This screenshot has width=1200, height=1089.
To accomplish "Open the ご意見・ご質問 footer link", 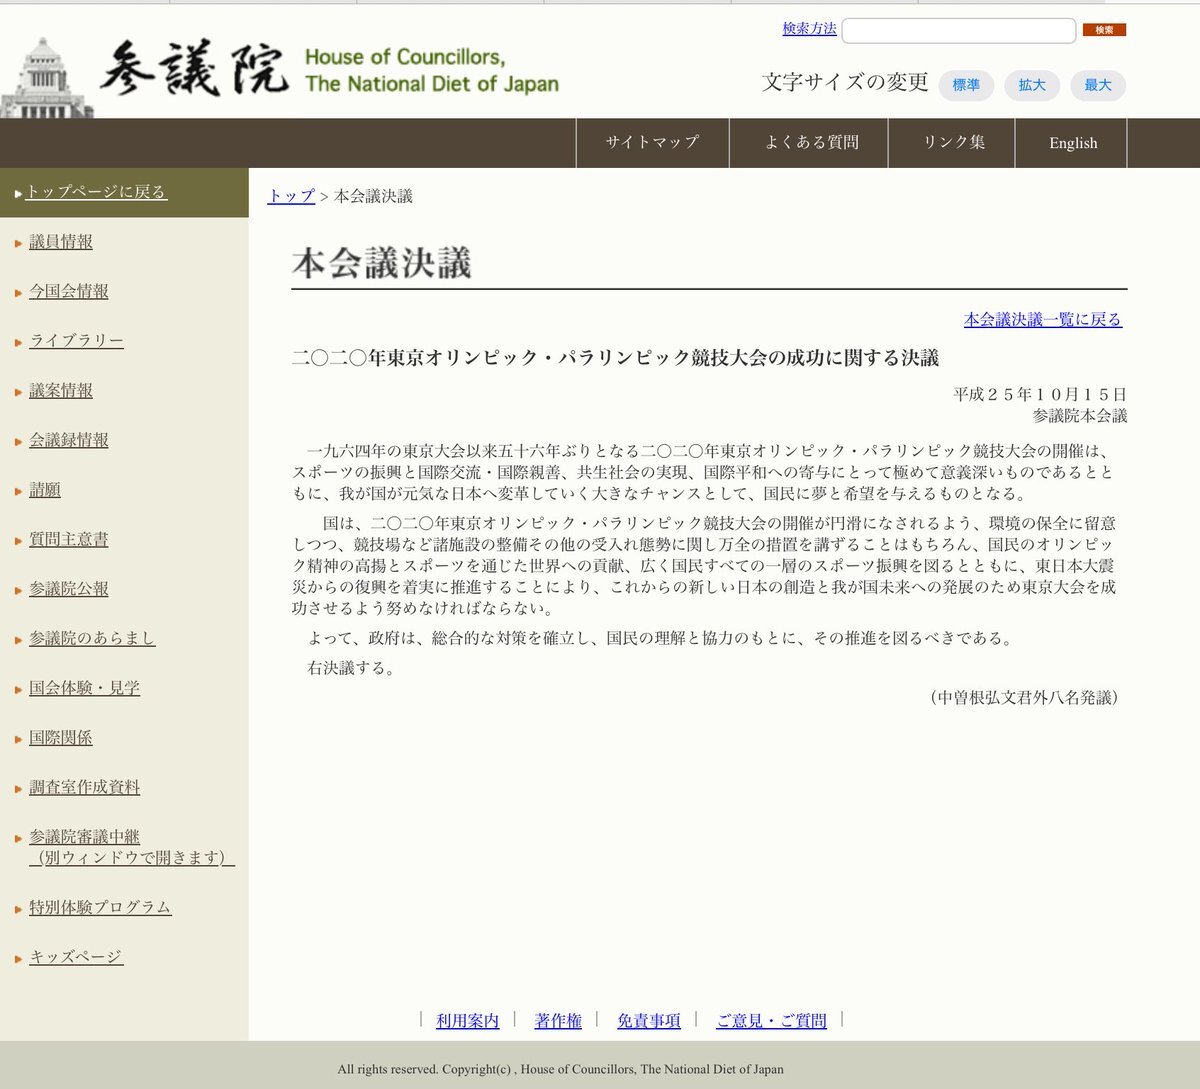I will 771,1021.
